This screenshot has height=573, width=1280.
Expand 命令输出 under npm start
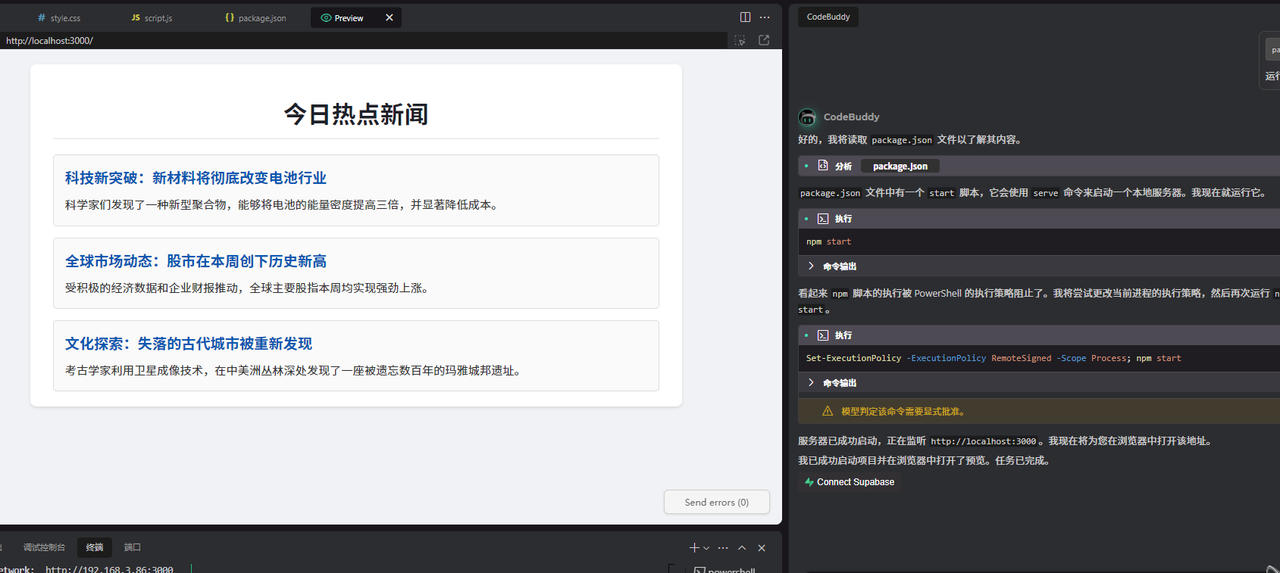pos(832,266)
